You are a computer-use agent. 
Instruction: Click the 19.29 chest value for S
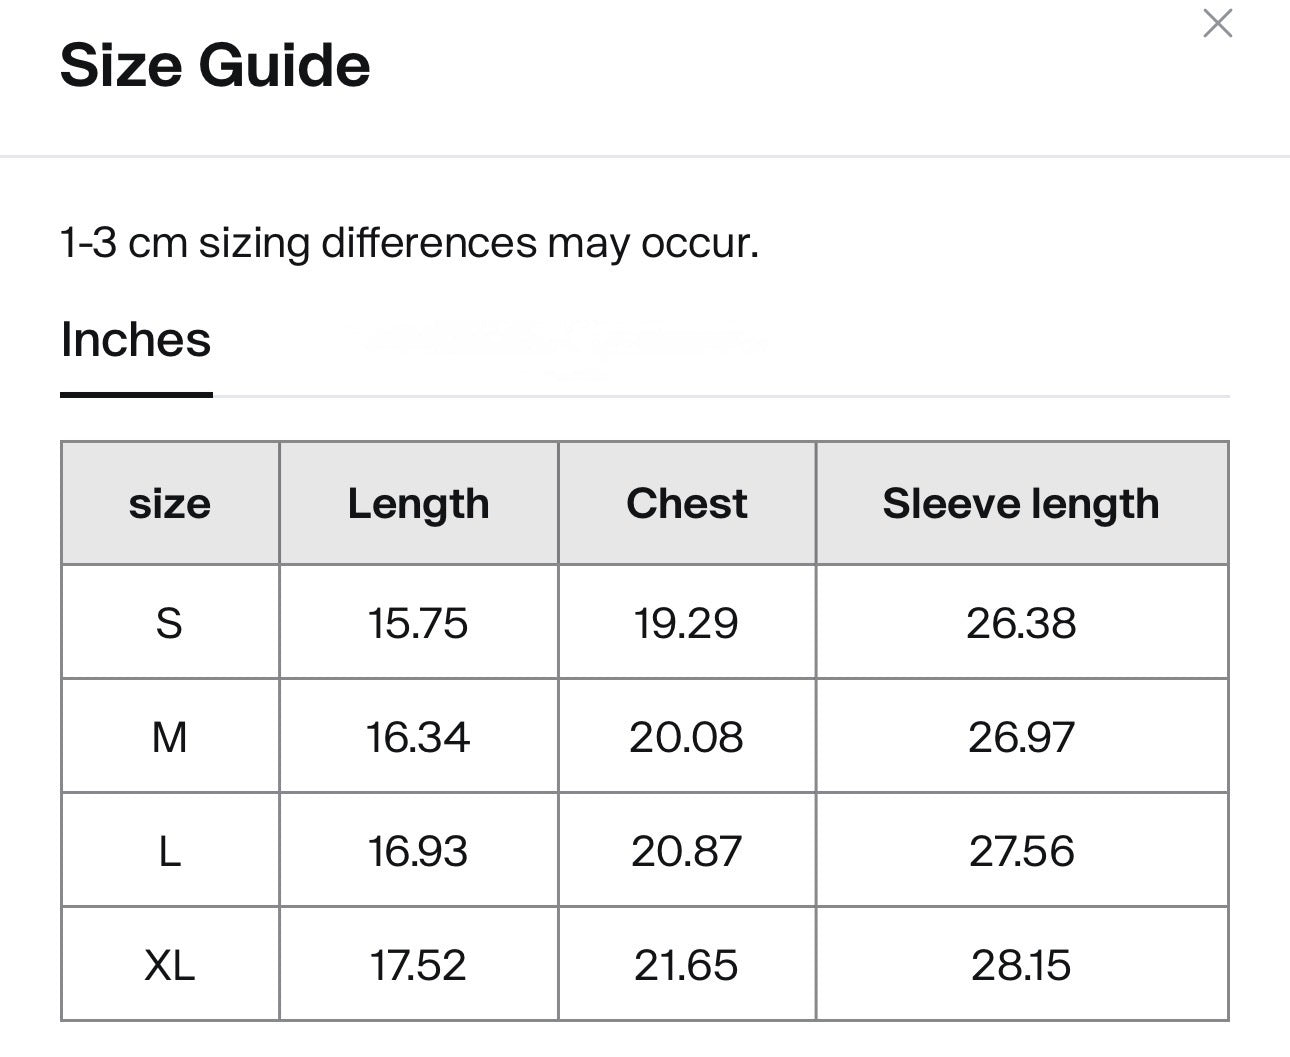tap(687, 623)
